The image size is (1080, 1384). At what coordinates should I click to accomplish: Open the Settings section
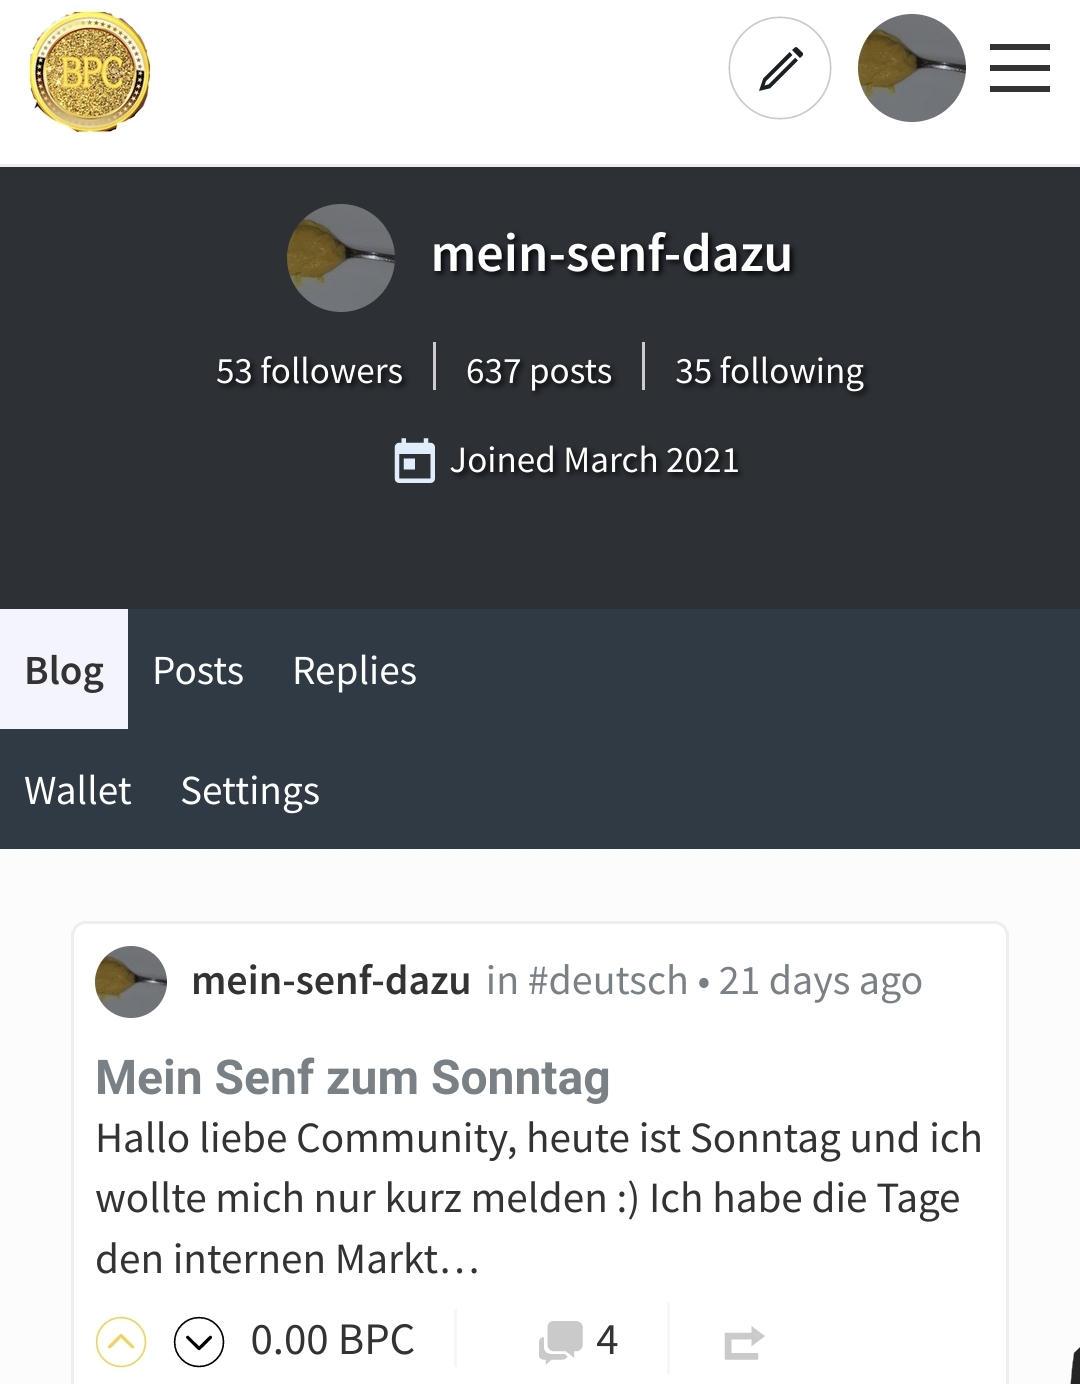(250, 790)
